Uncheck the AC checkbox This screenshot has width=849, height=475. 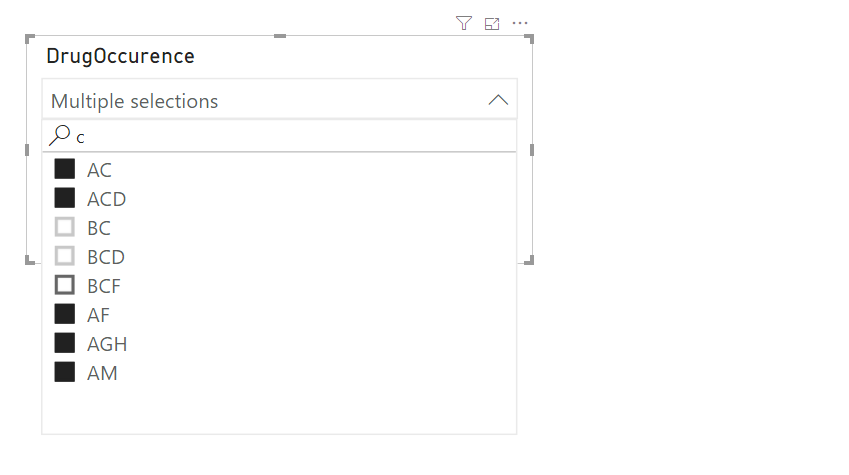(x=65, y=169)
